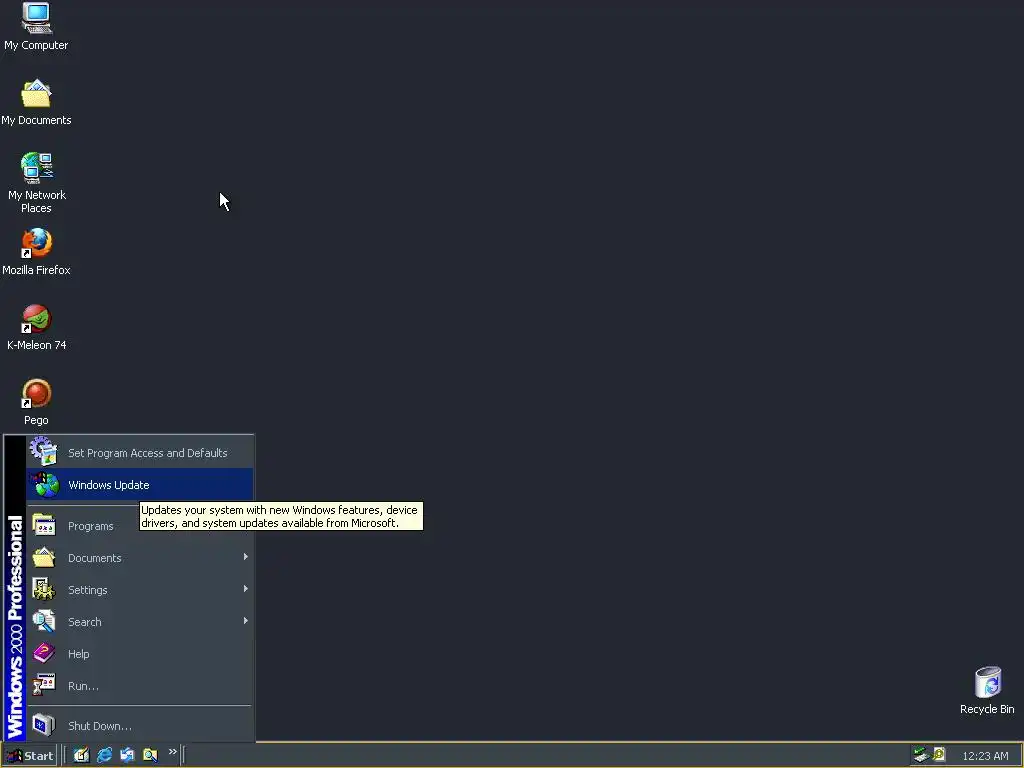
Task: Select Help in the Start menu
Action: coord(140,654)
